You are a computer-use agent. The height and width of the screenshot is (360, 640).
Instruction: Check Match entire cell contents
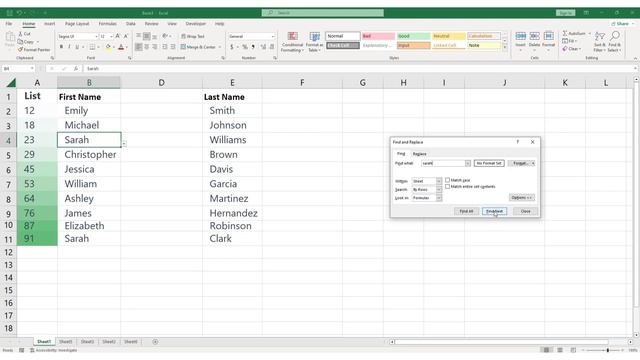[447, 186]
